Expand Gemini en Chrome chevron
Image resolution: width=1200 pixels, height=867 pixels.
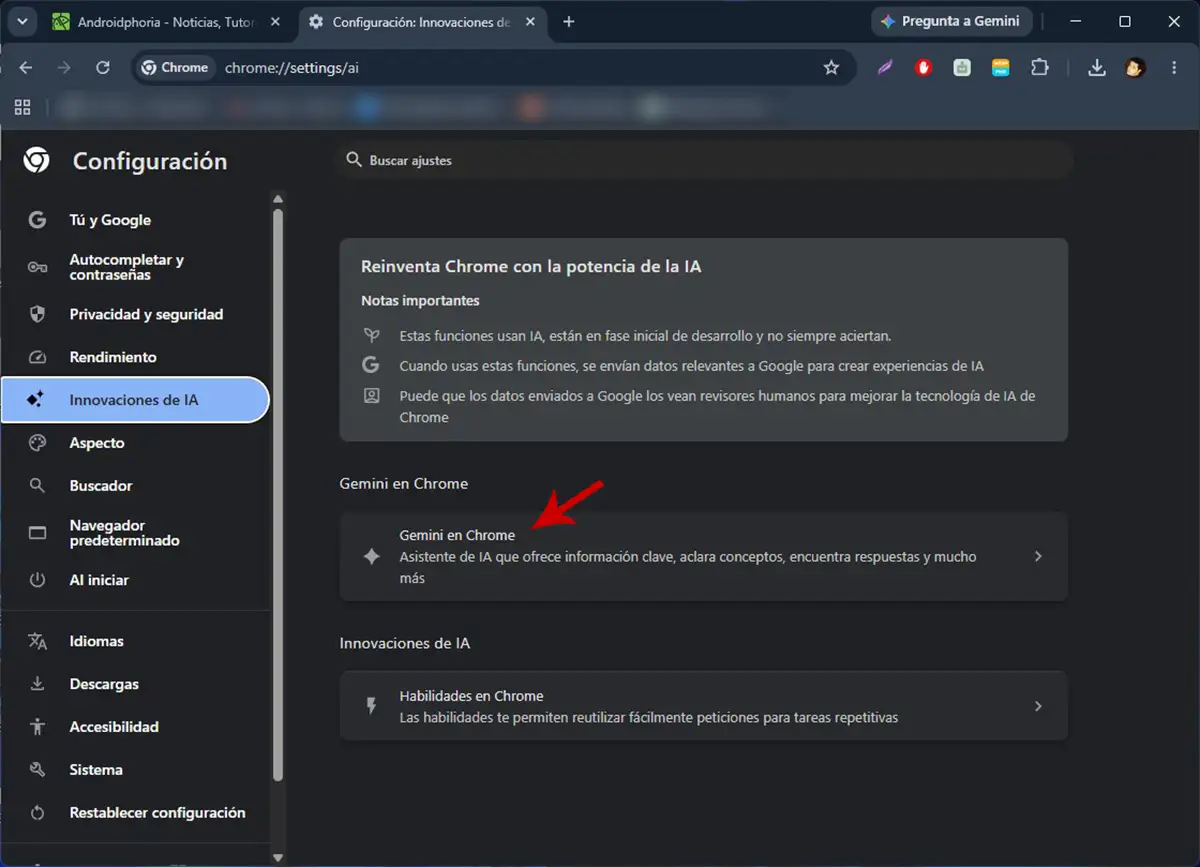[1038, 557]
